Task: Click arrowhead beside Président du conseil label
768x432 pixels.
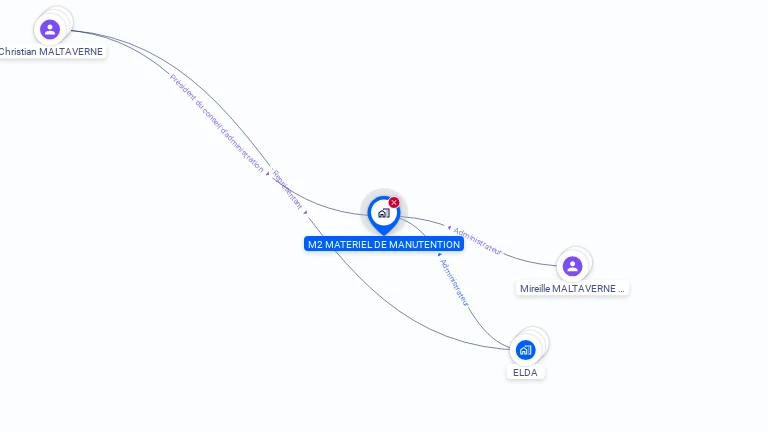Action: [x=267, y=173]
